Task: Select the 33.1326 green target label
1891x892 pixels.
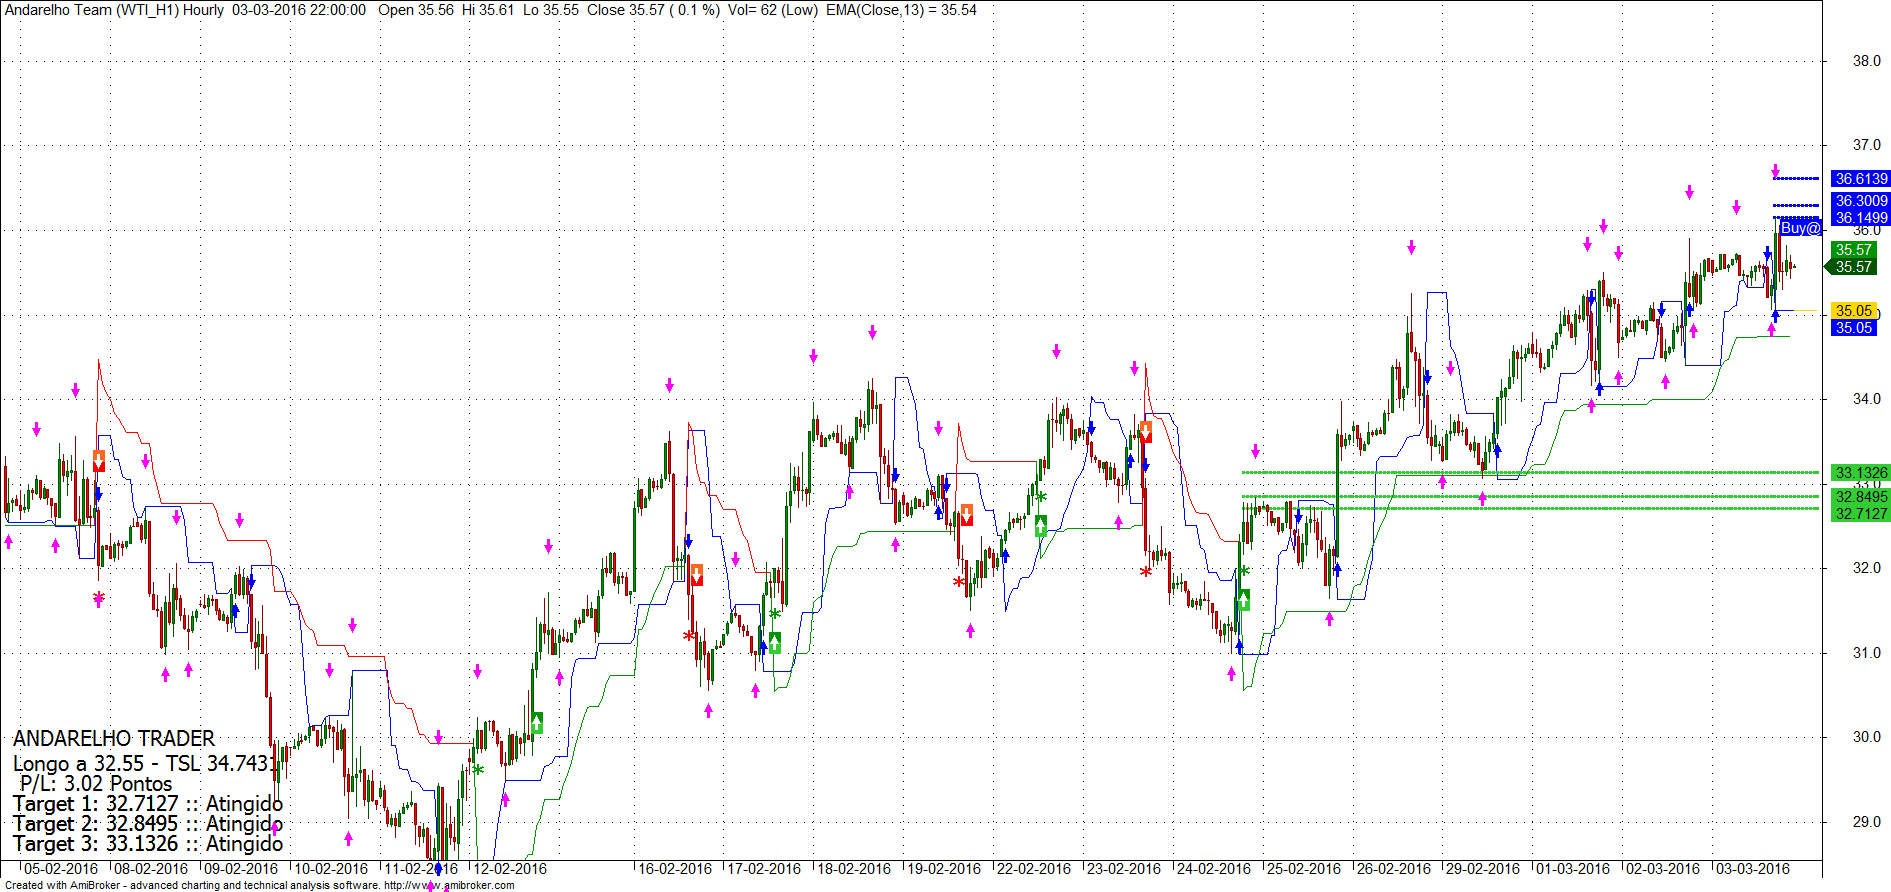Action: [x=1861, y=473]
